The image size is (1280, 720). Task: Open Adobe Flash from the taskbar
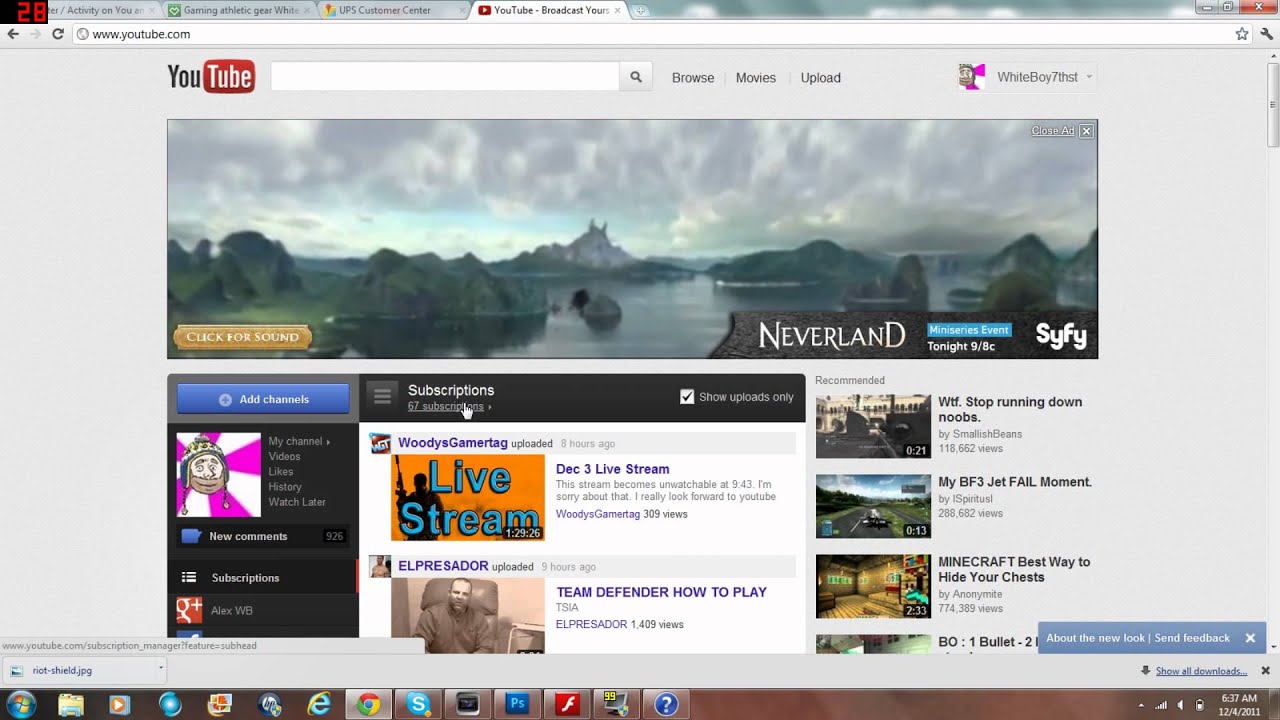567,704
